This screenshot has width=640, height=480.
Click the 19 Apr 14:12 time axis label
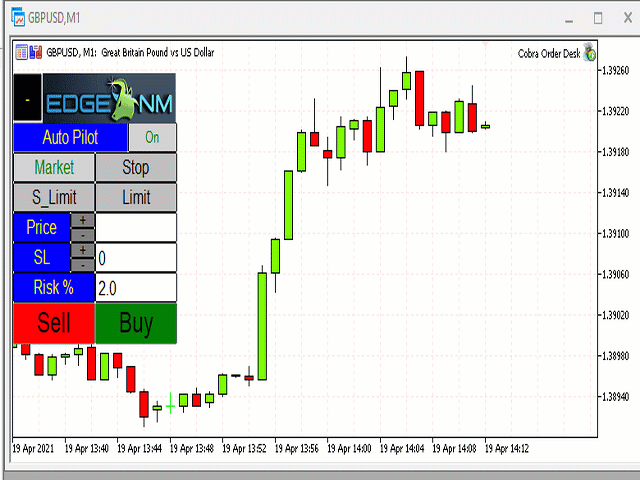tap(507, 449)
